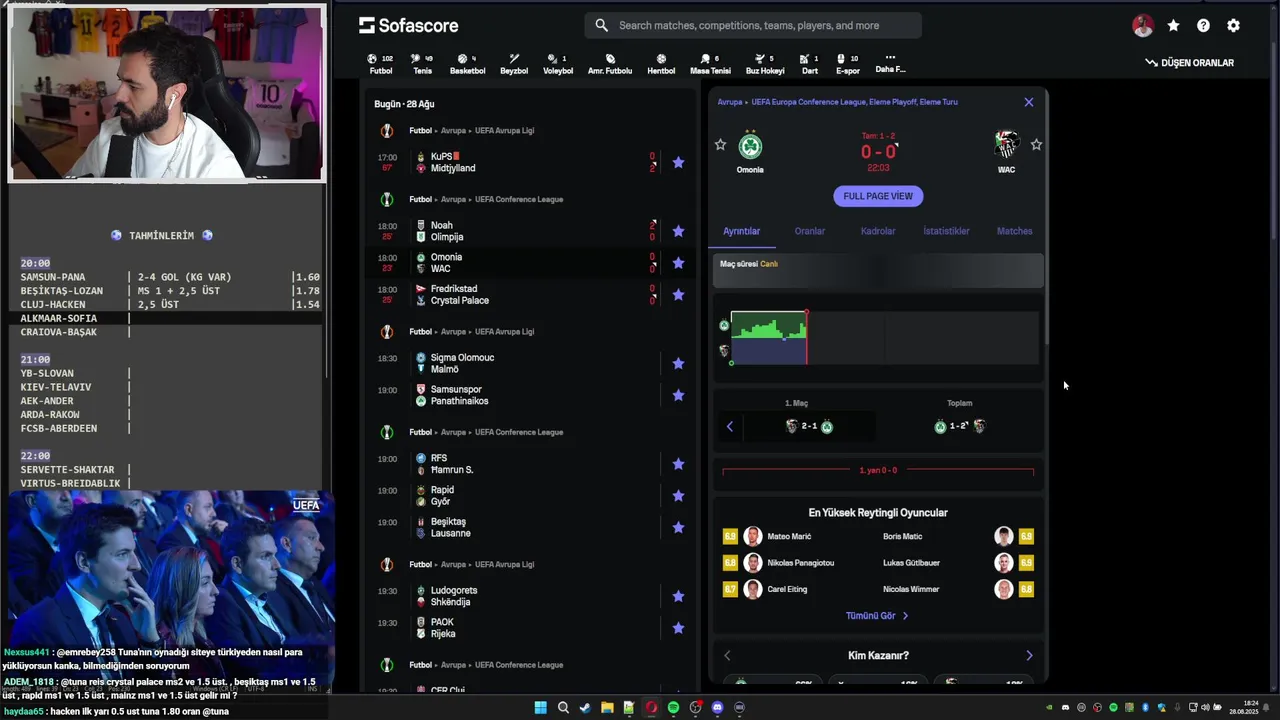
Task: Click the Sofascore logo
Action: [409, 26]
